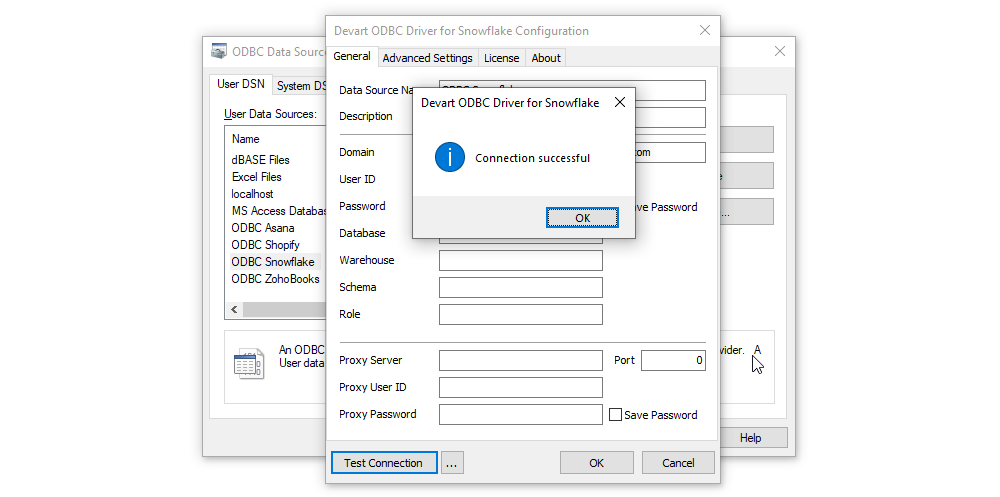The image size is (1000, 497).
Task: Select ODBC Asana data source
Action: click(263, 228)
